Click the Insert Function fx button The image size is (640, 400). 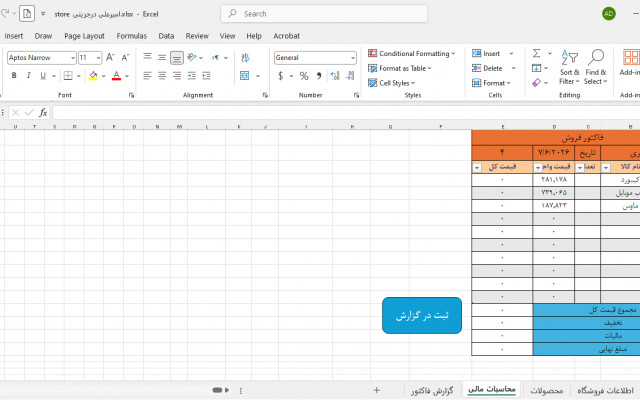[x=42, y=112]
